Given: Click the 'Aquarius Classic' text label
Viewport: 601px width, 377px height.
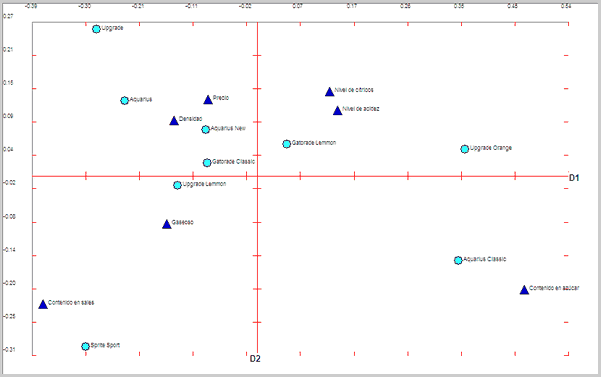Looking at the screenshot, I should click(485, 259).
